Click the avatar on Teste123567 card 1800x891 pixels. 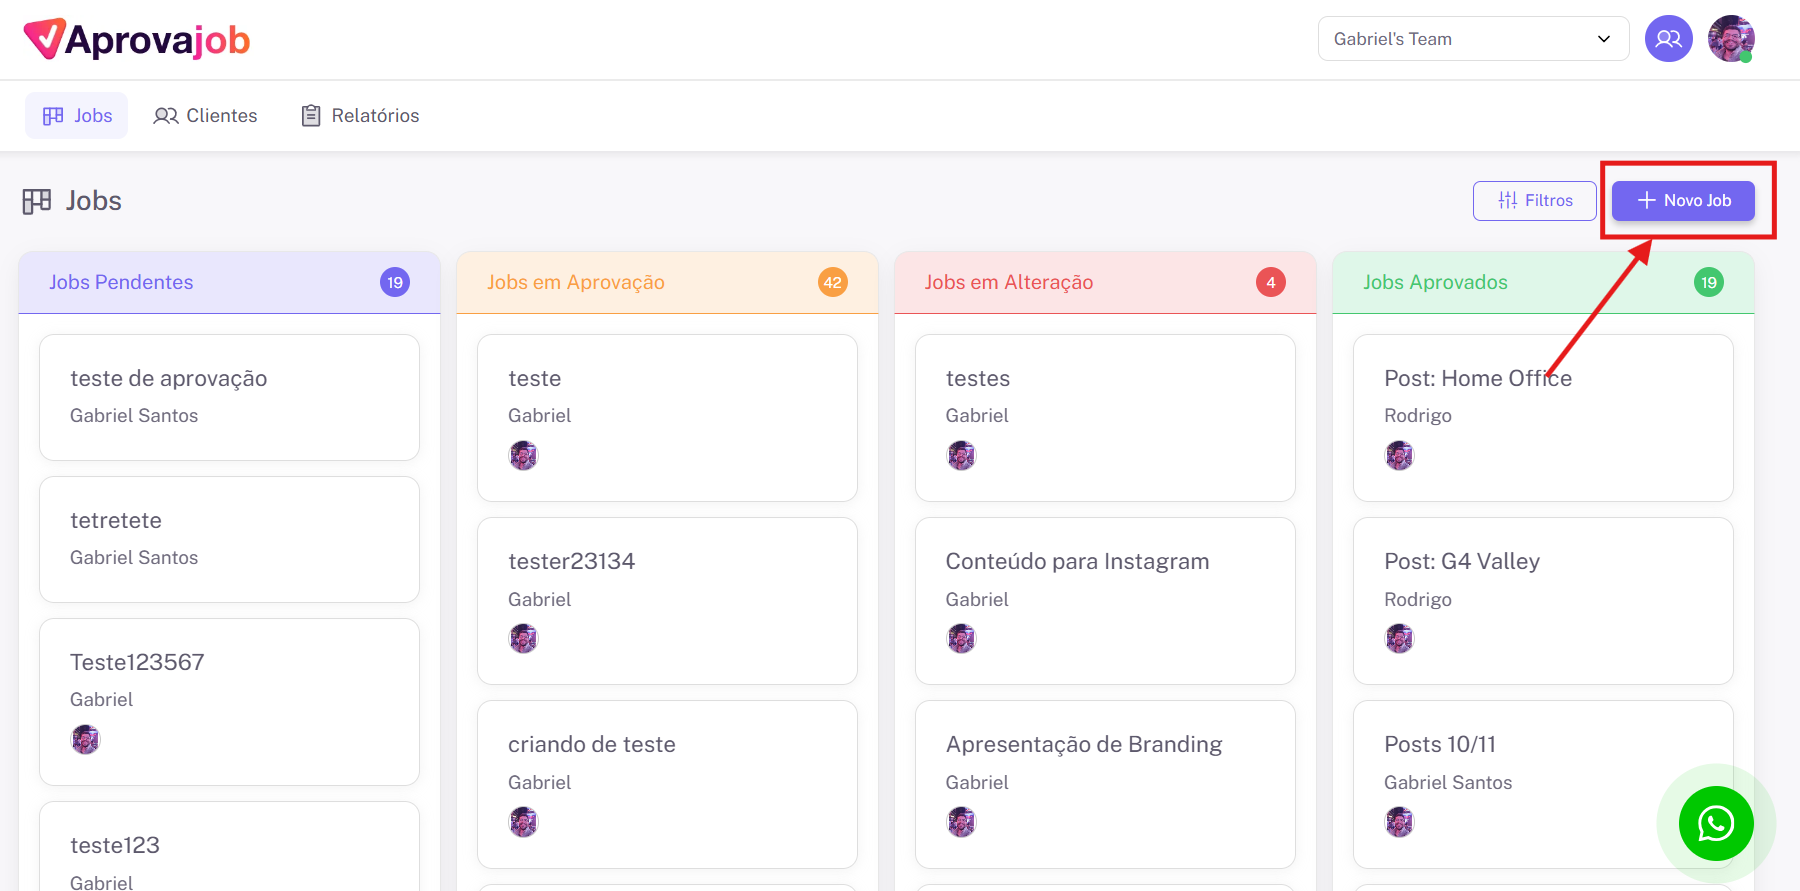pos(86,740)
